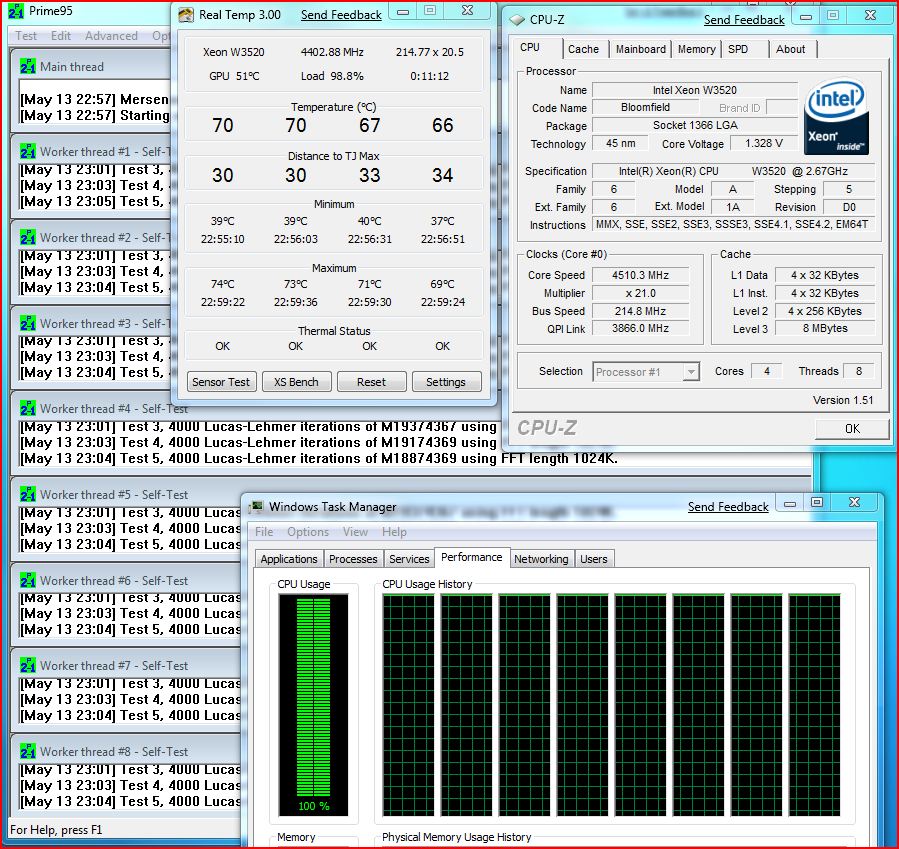
Task: Click the Bus Speed 214.8 MHz field
Action: coord(640,311)
